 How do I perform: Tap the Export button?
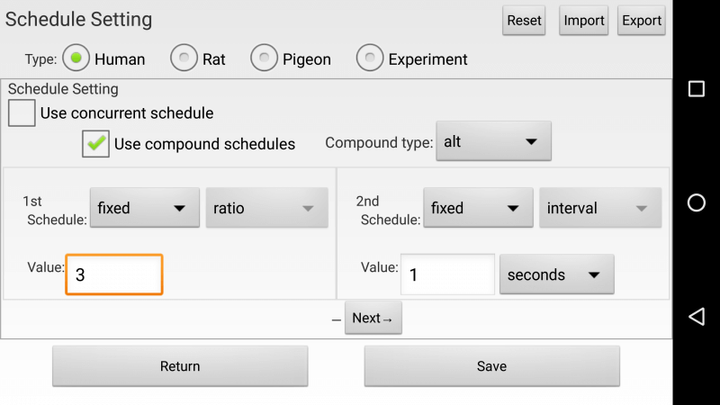[x=641, y=20]
